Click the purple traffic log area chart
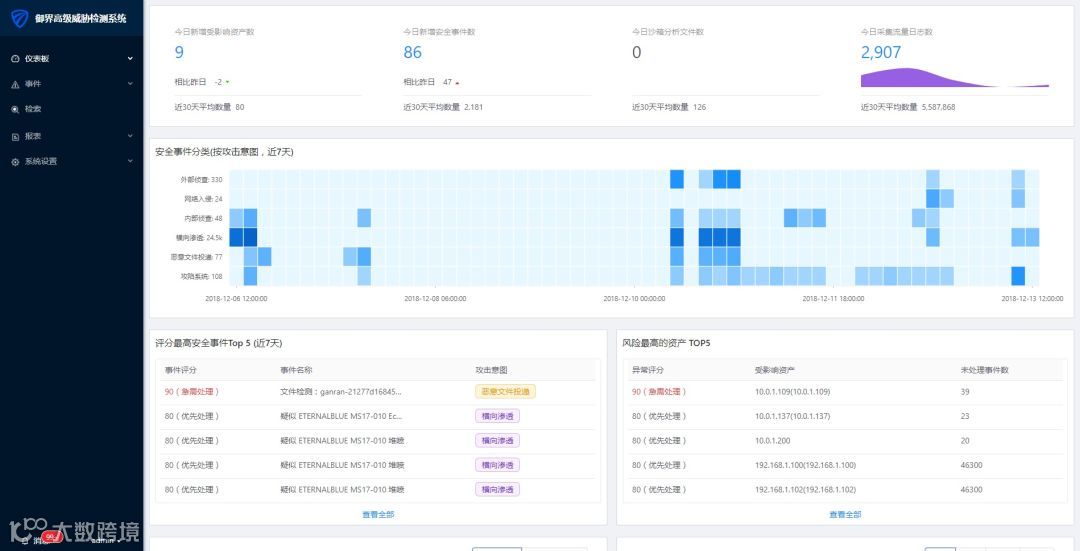Viewport: 1080px width, 551px height. coord(955,78)
